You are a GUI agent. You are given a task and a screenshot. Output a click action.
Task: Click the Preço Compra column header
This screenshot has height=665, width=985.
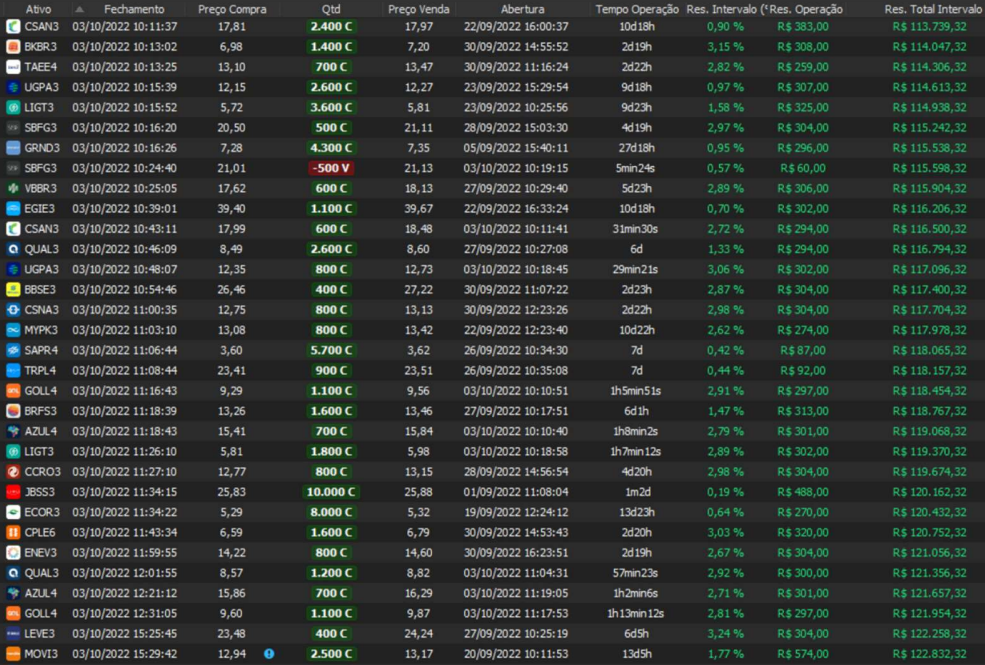click(x=232, y=9)
